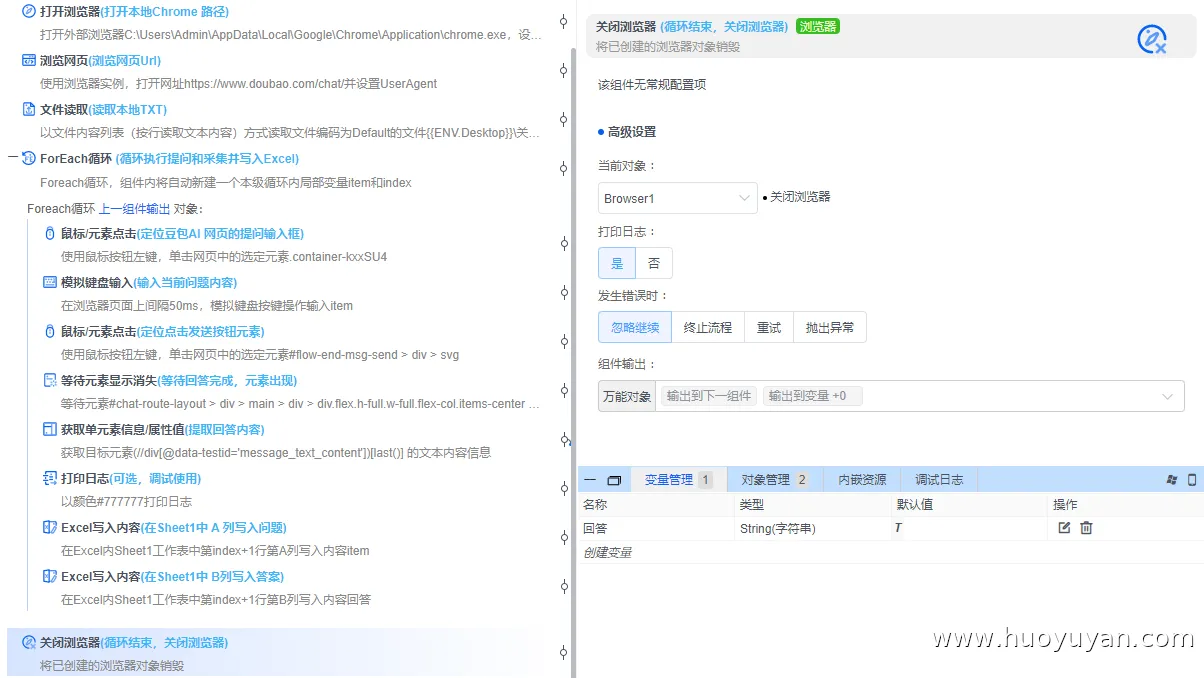Select the 提取回答内容 step title
1204x678 pixels.
(225, 429)
